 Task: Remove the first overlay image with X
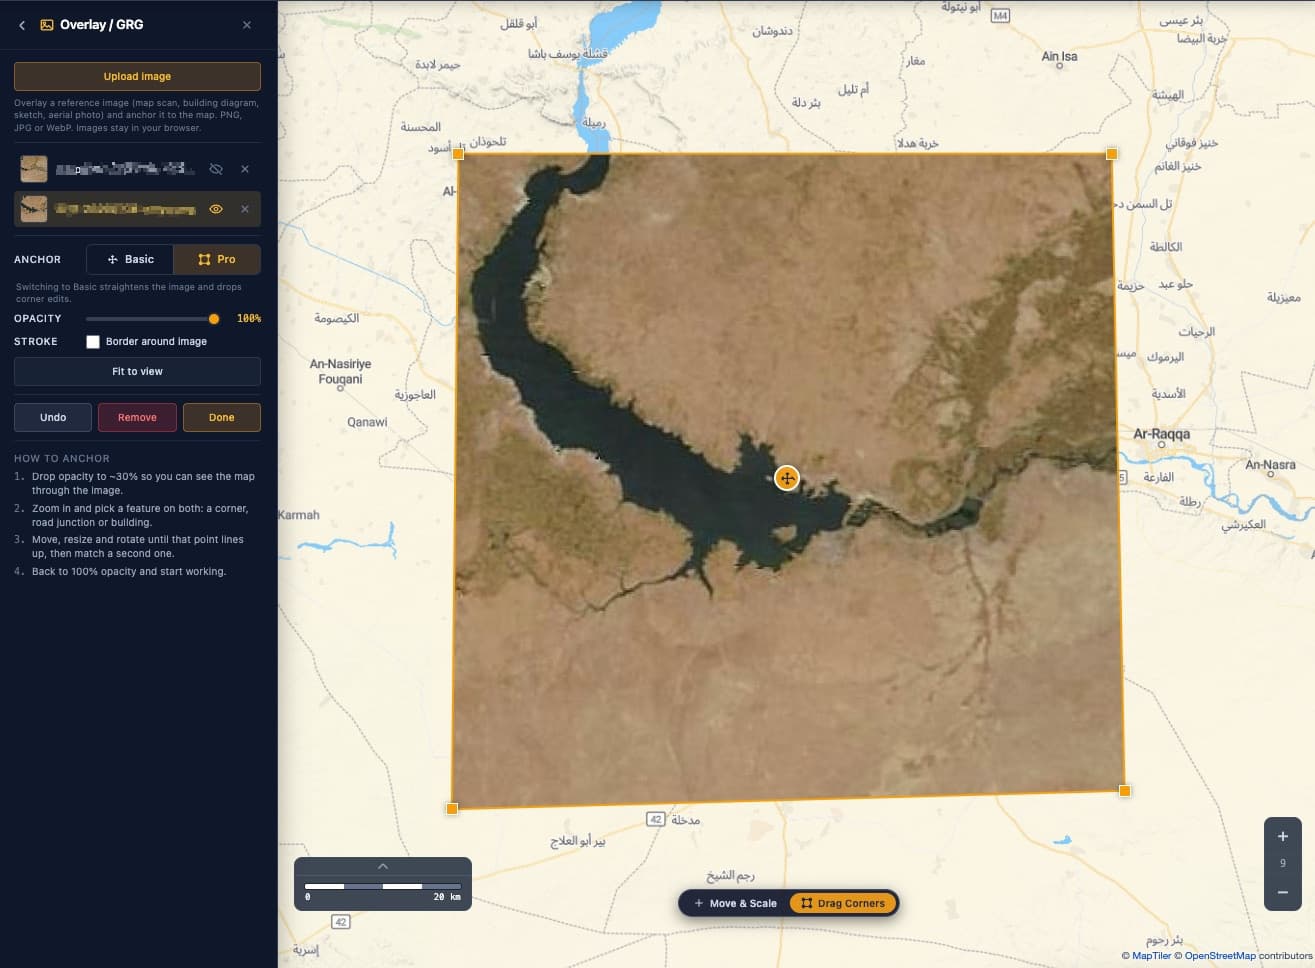pyautogui.click(x=245, y=169)
